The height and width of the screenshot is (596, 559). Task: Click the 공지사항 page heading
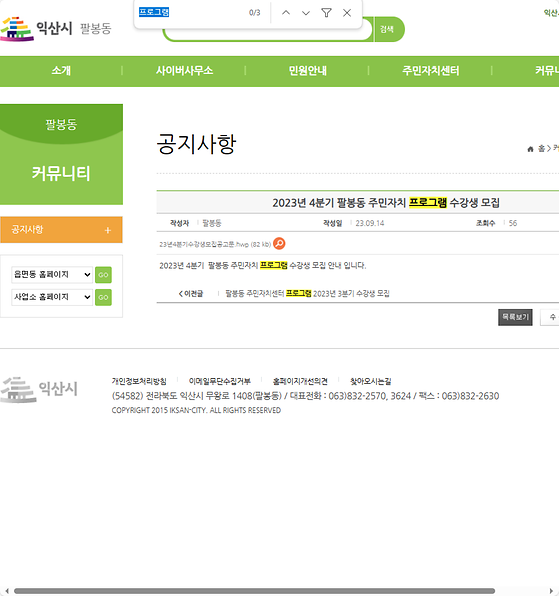(196, 144)
